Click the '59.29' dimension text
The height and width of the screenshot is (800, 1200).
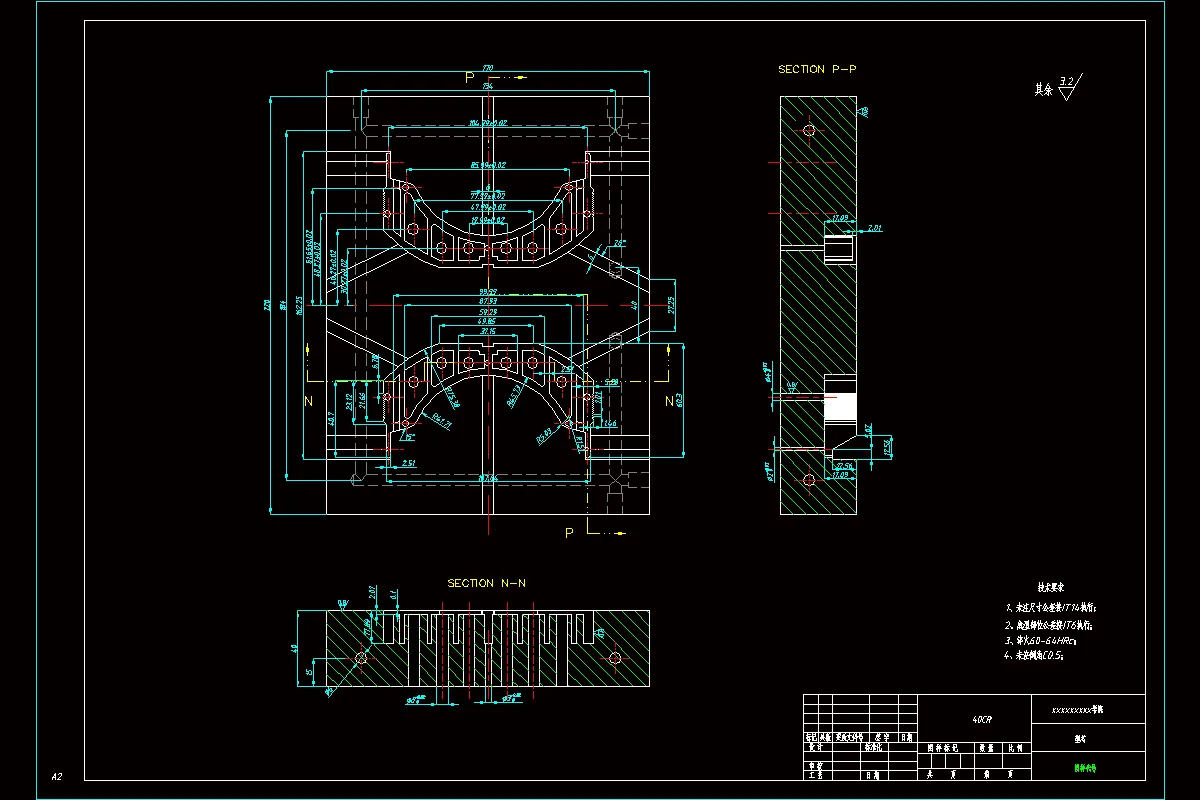[488, 311]
